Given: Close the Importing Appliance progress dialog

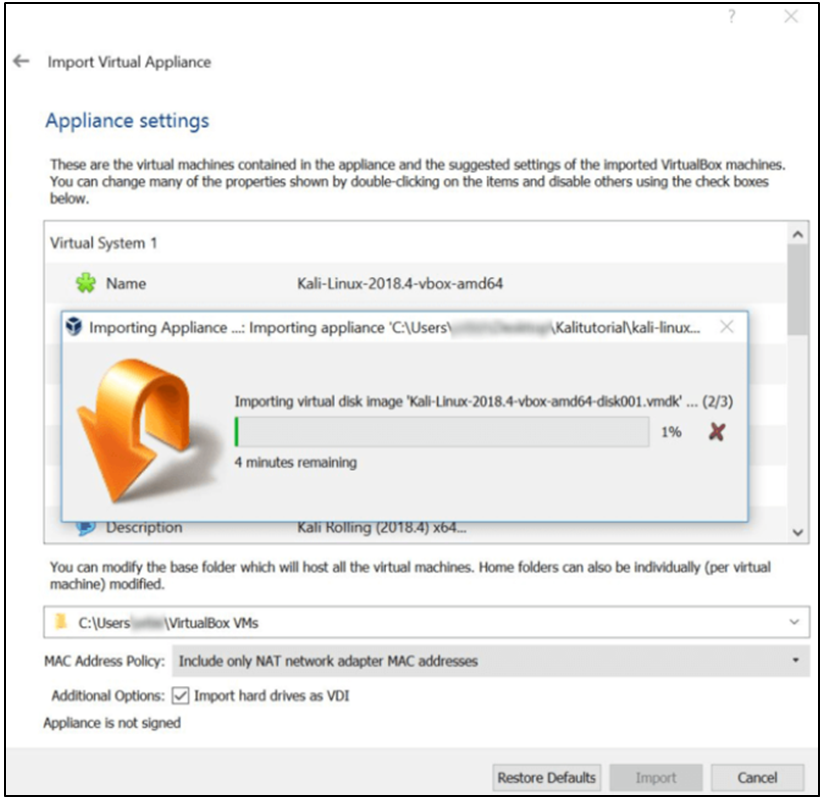Looking at the screenshot, I should [727, 327].
